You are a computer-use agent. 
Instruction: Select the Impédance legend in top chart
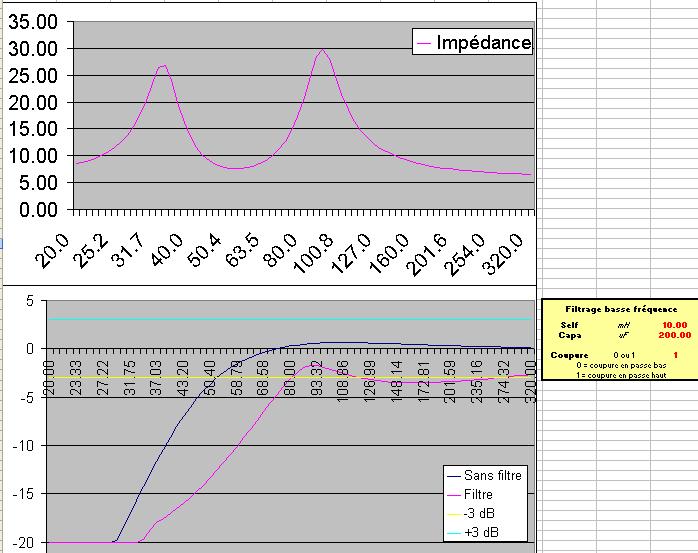point(472,42)
